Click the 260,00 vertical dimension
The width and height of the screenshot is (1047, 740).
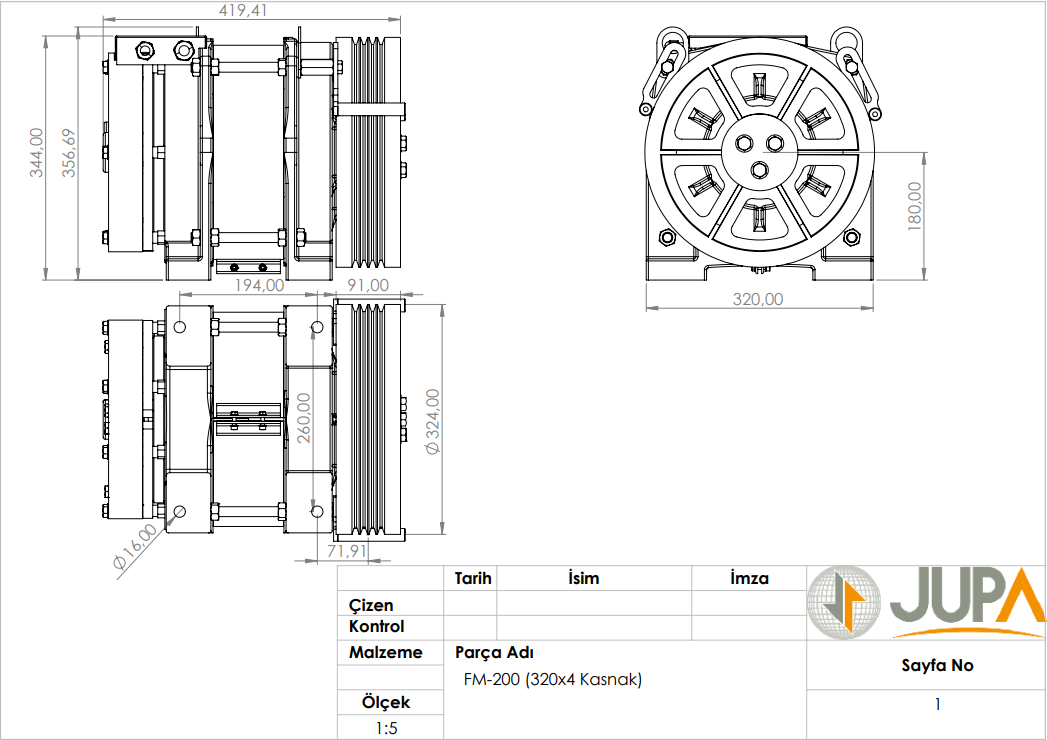tap(304, 417)
